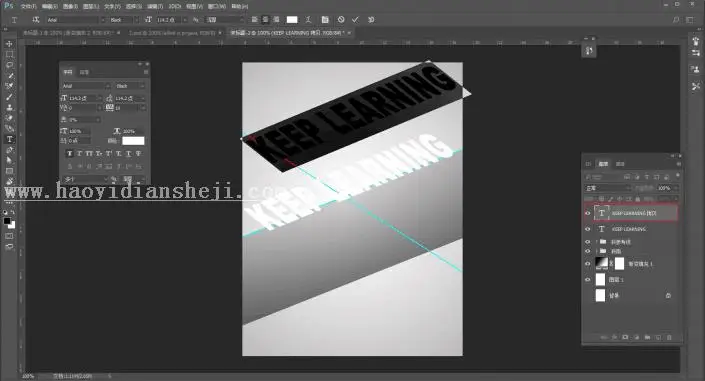
Task: Apply Underline style in Character panel
Action: 129,154
